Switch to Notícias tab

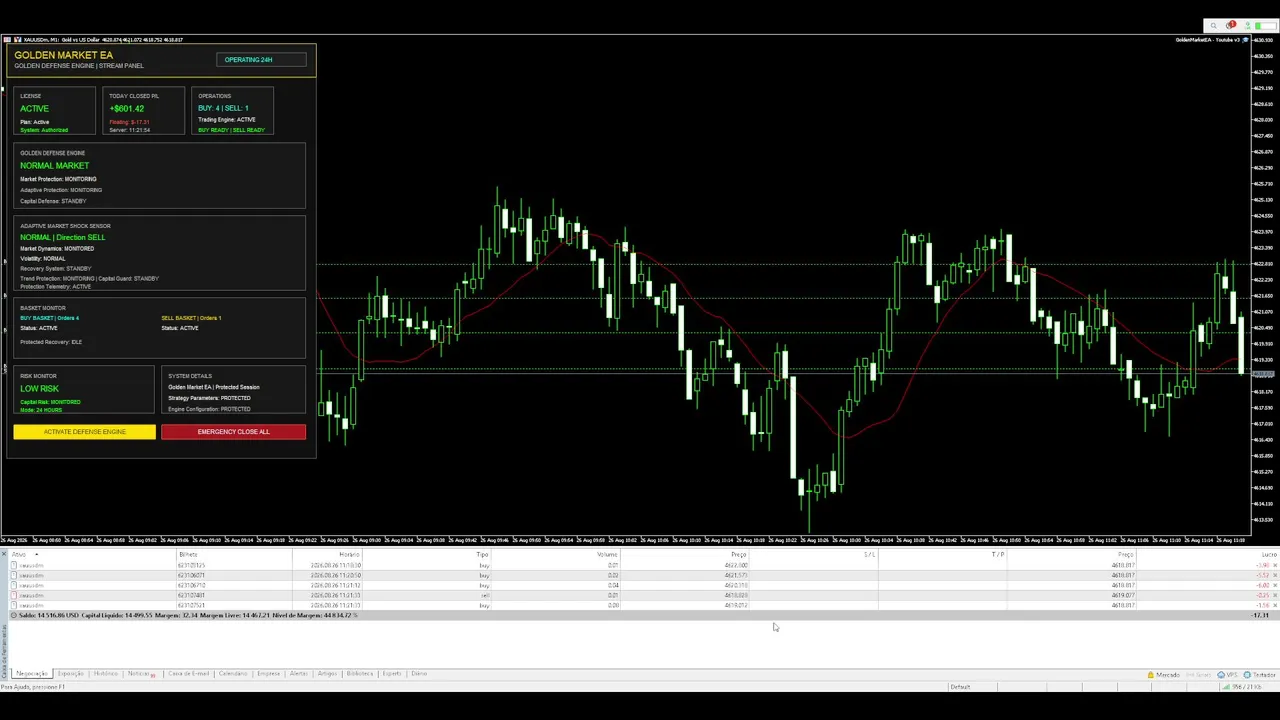click(x=141, y=674)
